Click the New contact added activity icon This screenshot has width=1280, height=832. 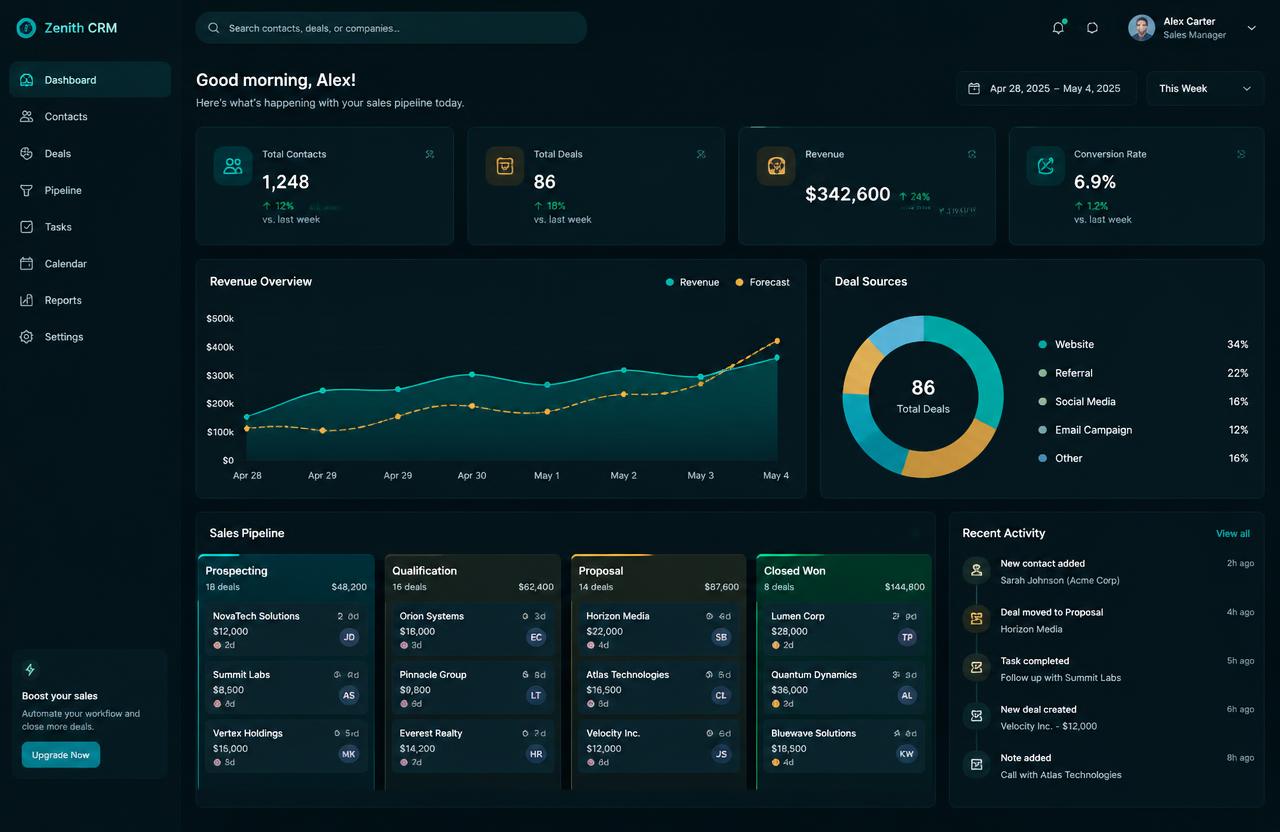[x=977, y=570]
